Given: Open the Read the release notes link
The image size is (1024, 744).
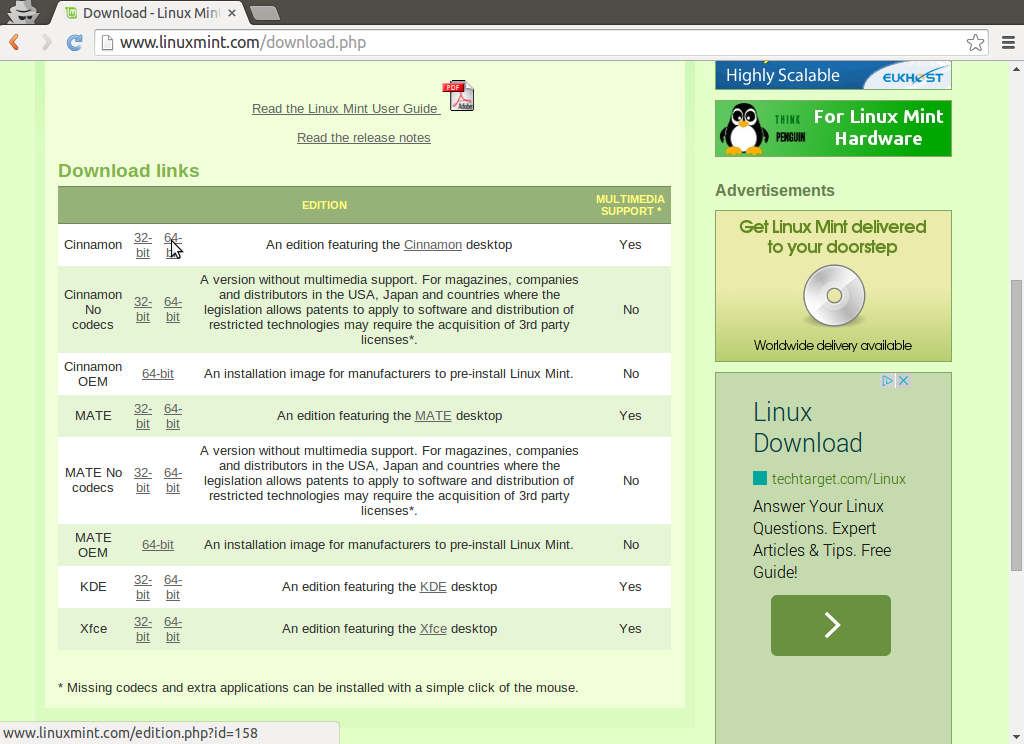Looking at the screenshot, I should [x=363, y=137].
